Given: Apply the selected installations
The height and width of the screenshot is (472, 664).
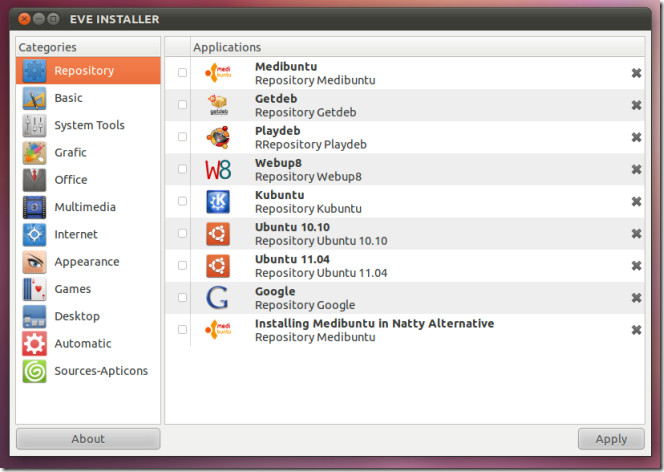Looking at the screenshot, I should 611,439.
